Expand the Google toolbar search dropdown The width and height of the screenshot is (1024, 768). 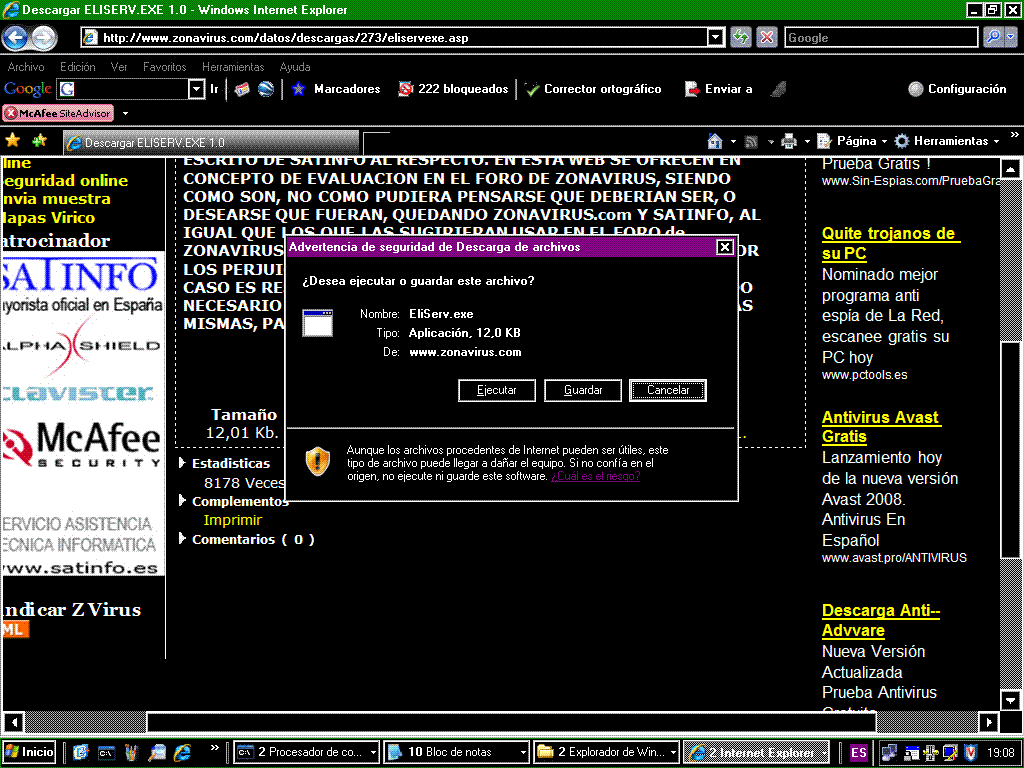[196, 89]
